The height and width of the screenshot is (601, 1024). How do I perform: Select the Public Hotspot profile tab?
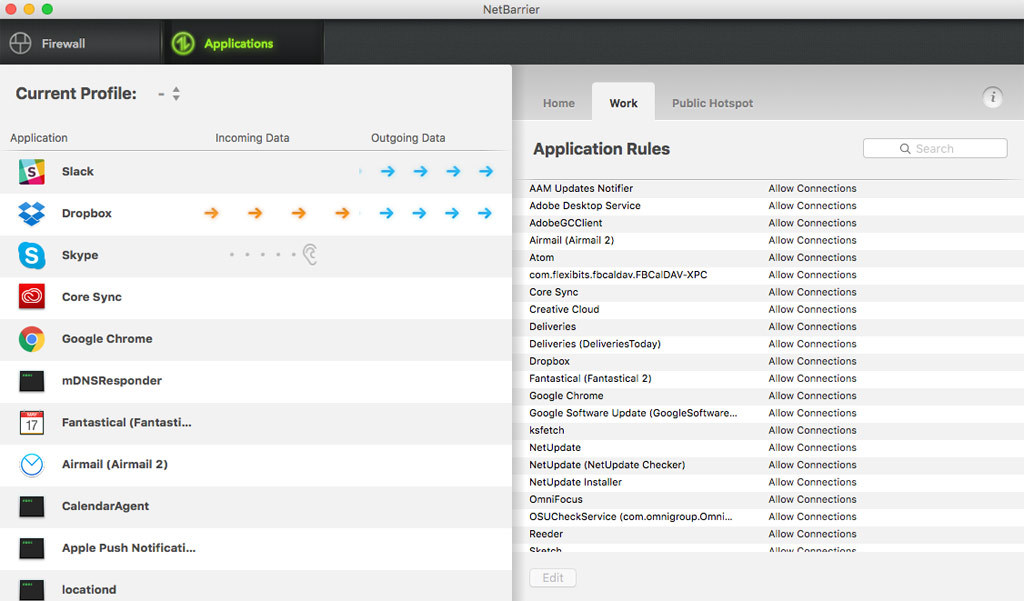click(712, 103)
